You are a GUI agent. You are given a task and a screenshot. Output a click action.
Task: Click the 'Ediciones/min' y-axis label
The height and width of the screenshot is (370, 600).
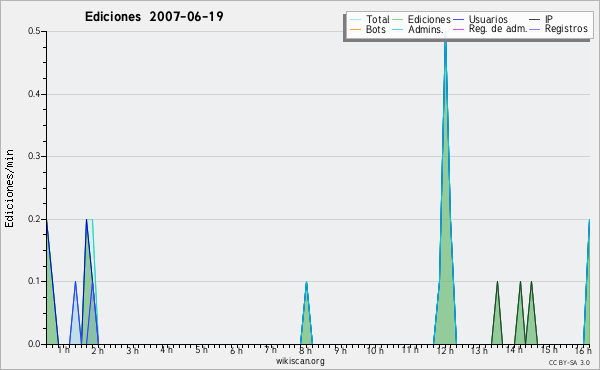click(9, 188)
